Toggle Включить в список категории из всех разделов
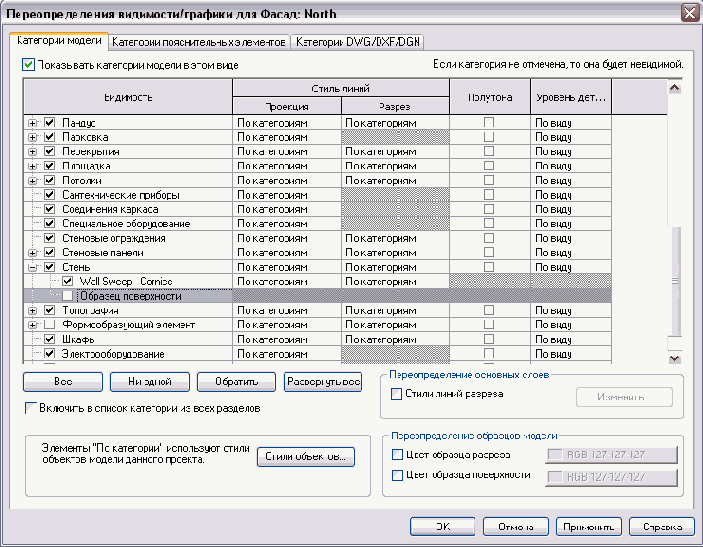Viewport: 703px width, 547px height. tap(30, 408)
